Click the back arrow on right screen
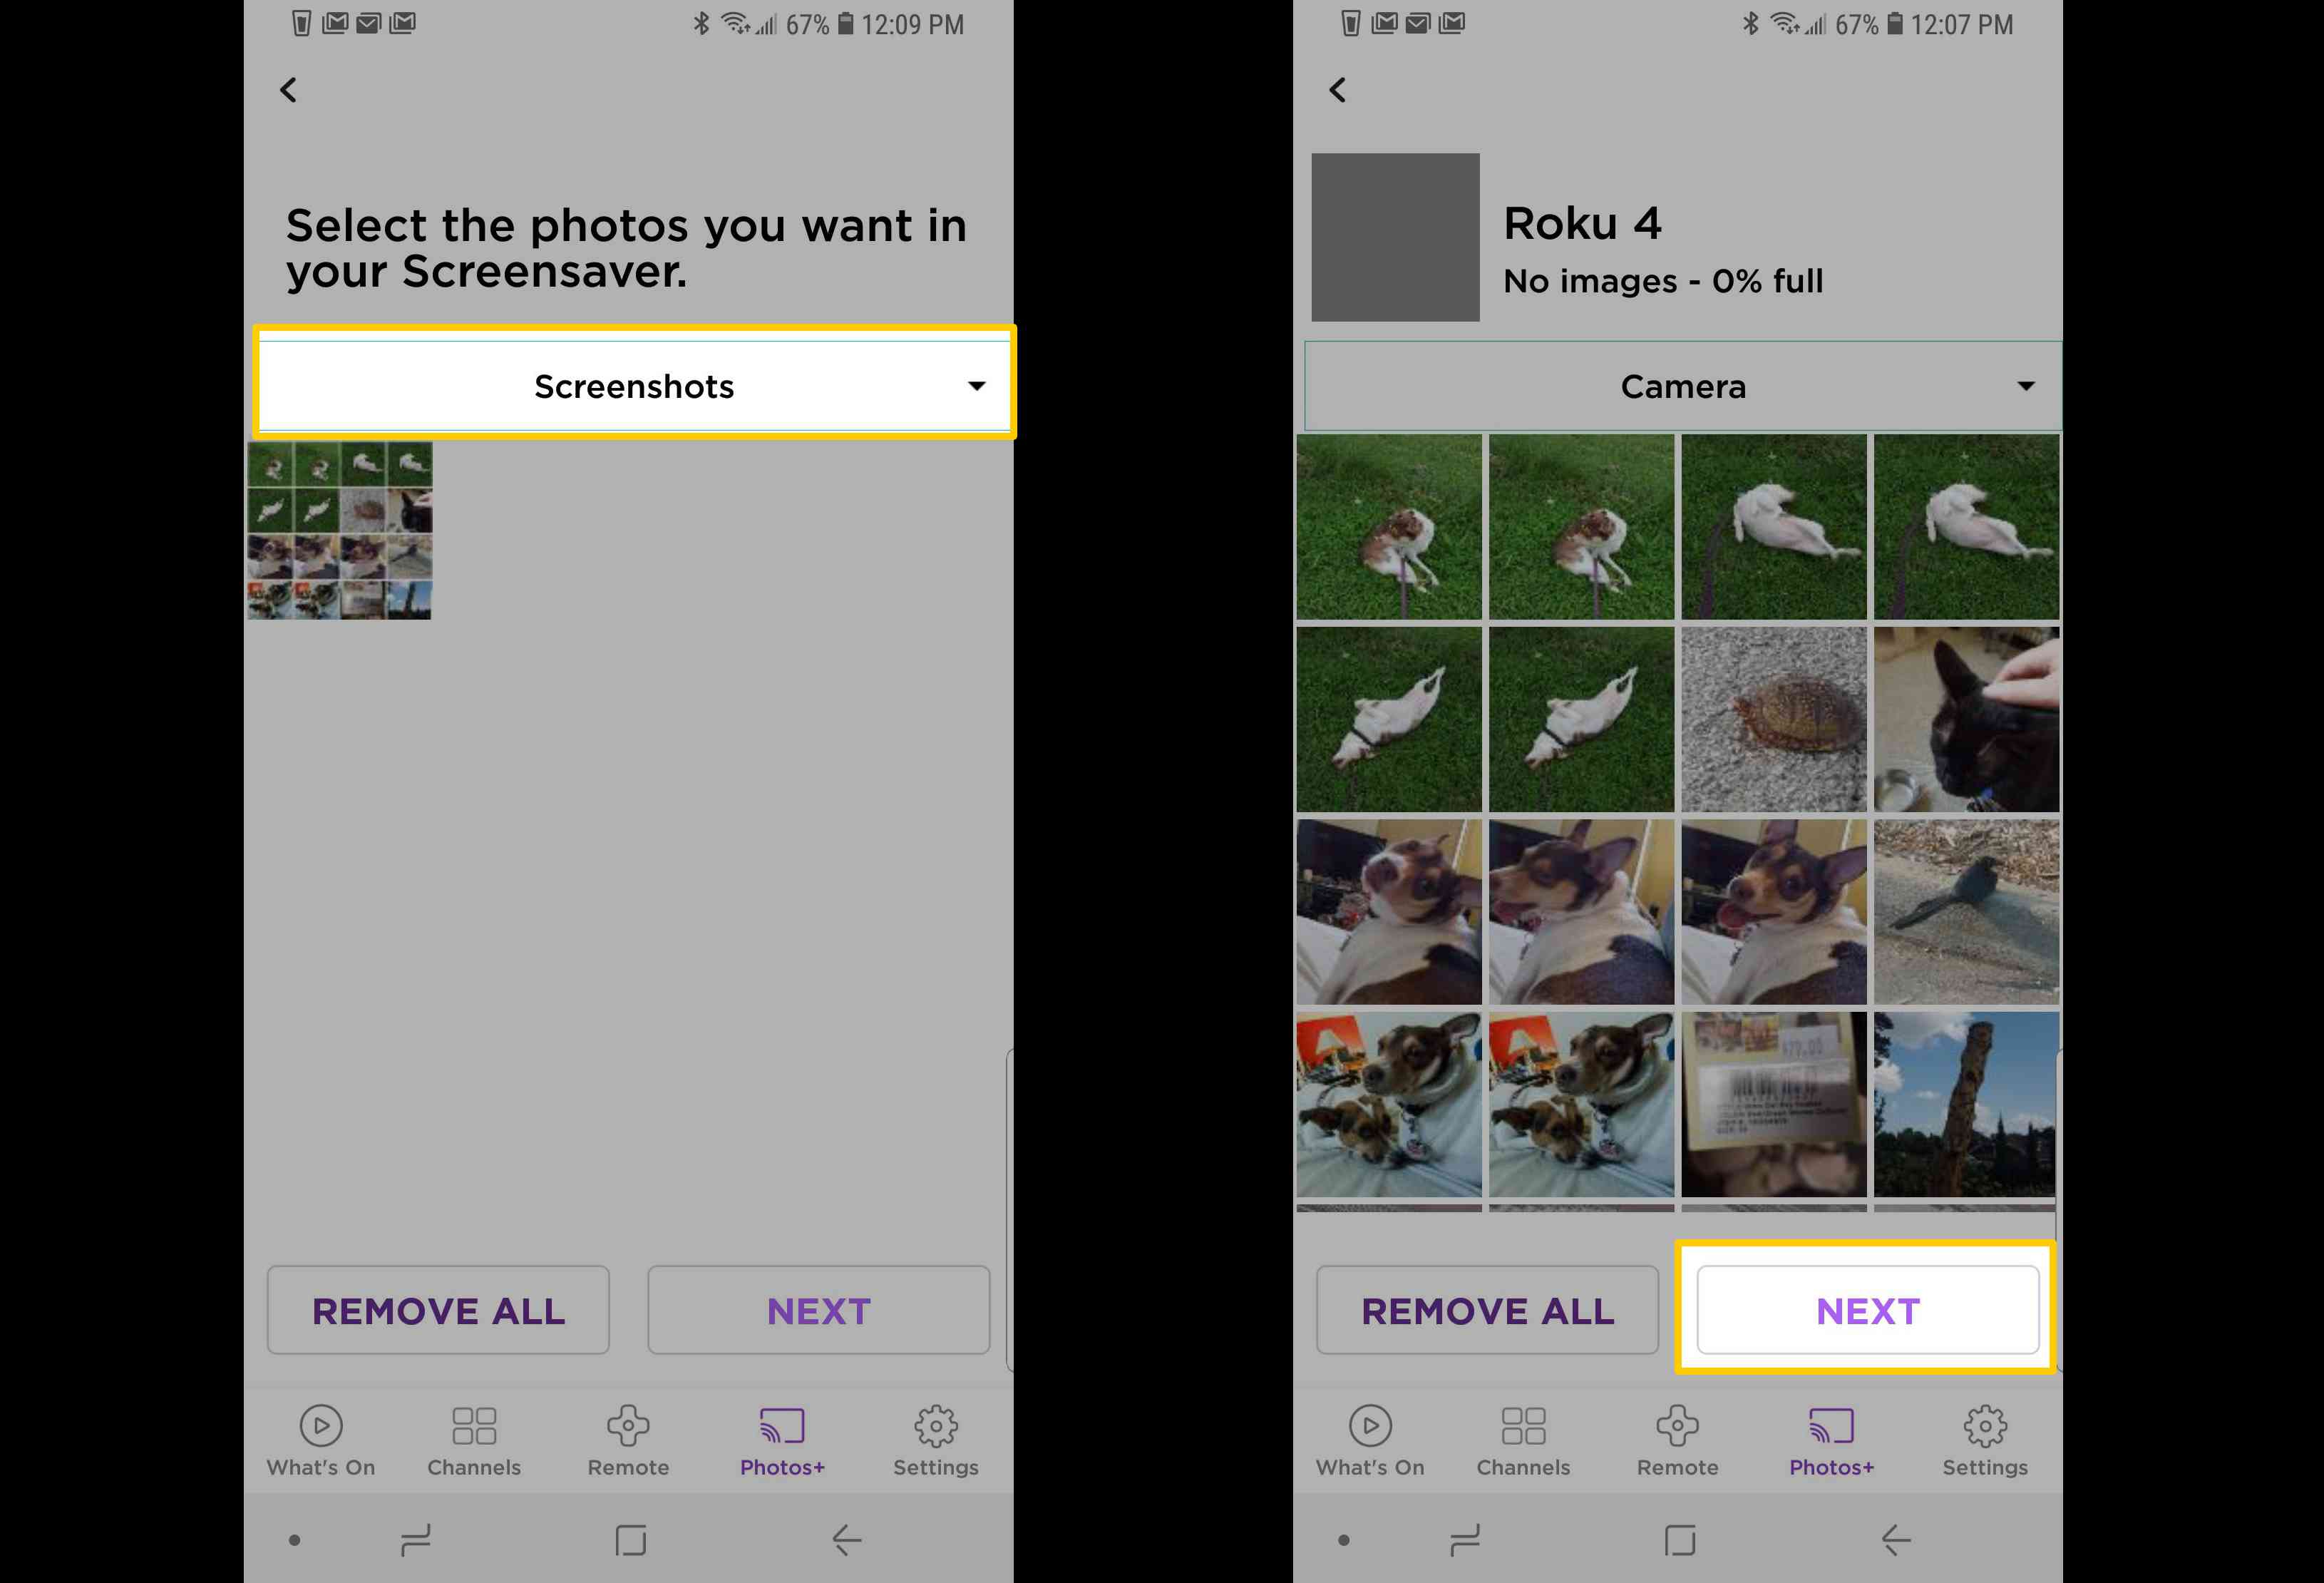The height and width of the screenshot is (1583, 2324). [1340, 90]
